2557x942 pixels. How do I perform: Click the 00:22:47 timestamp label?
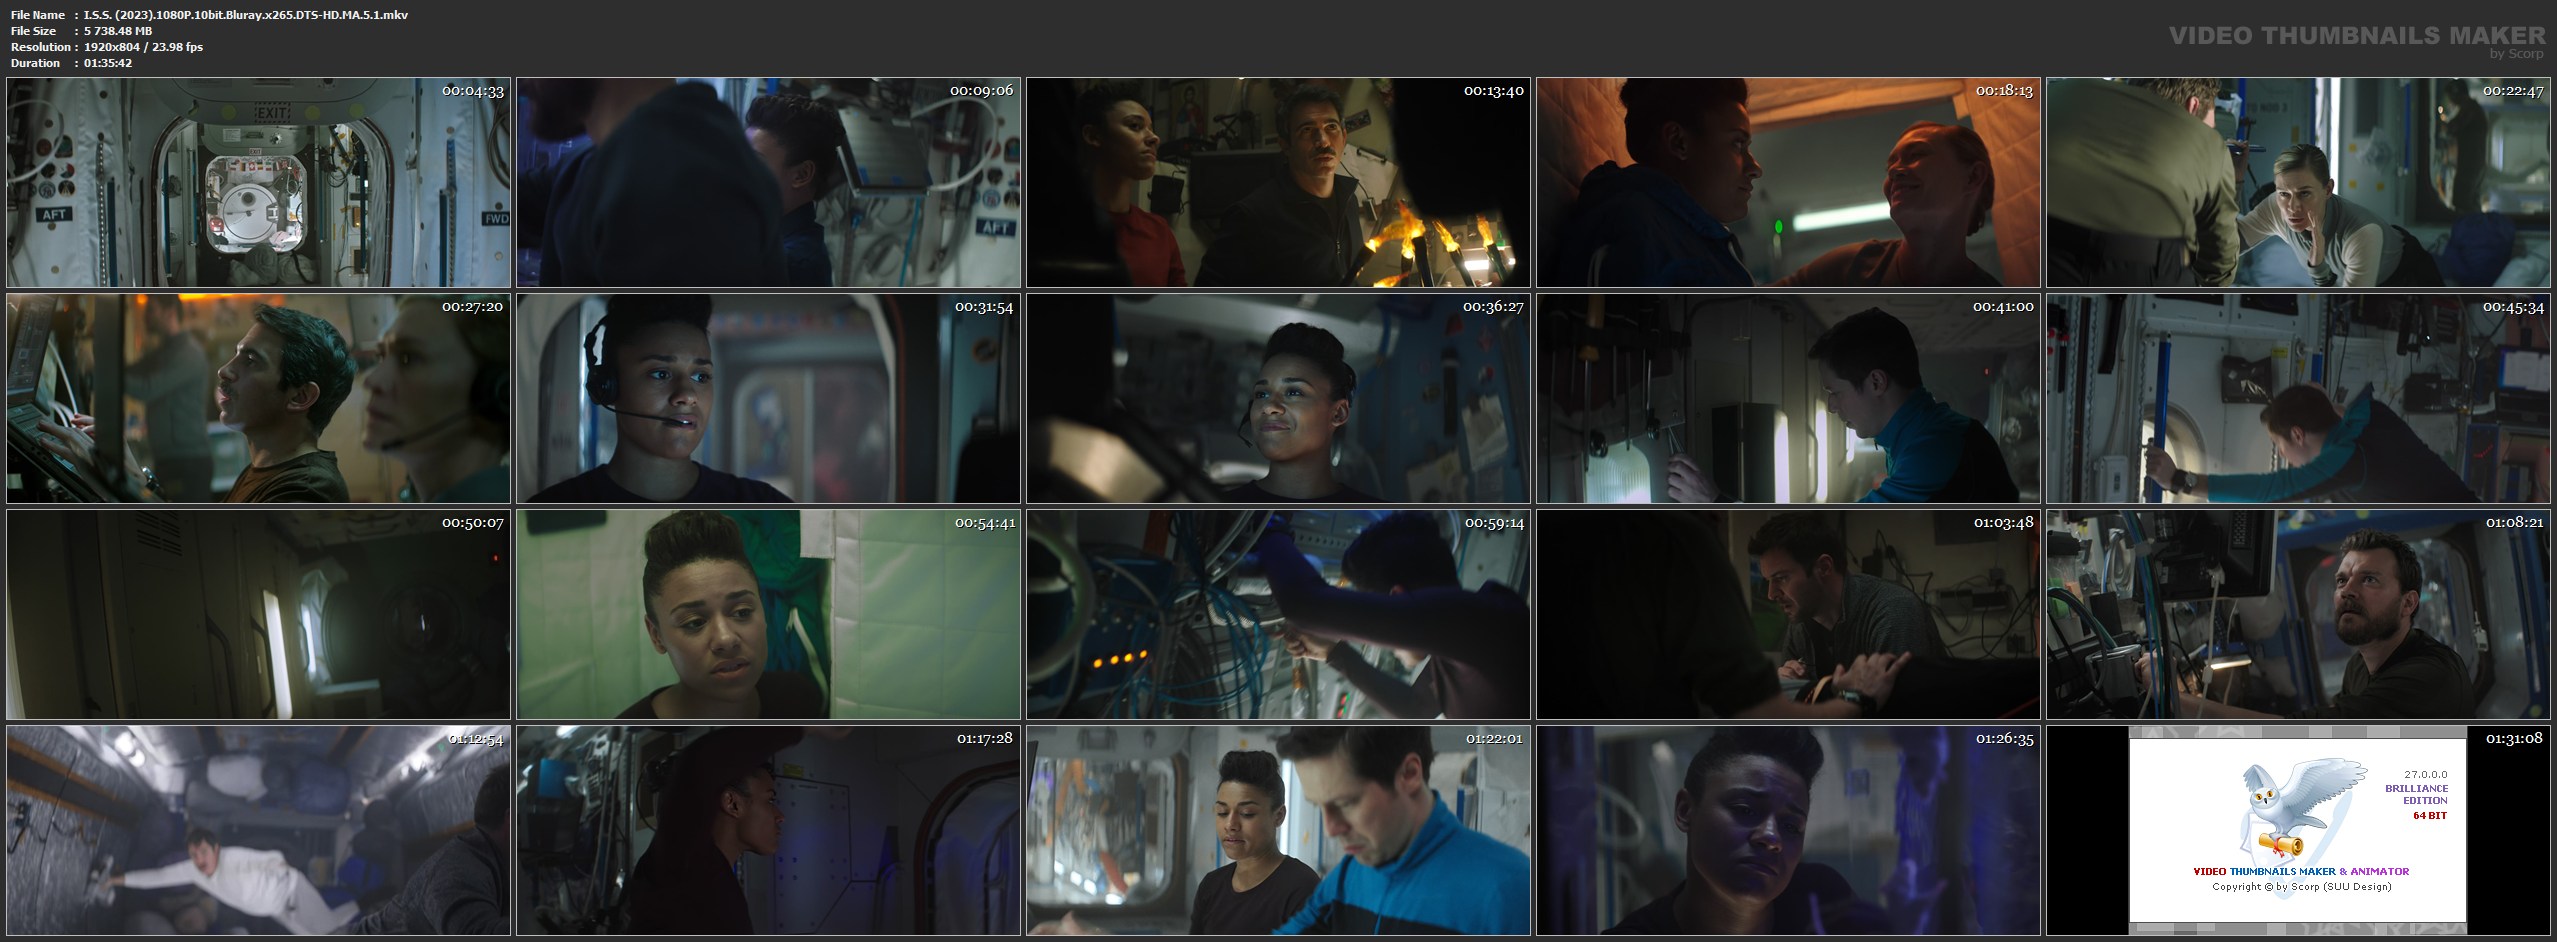point(2513,91)
